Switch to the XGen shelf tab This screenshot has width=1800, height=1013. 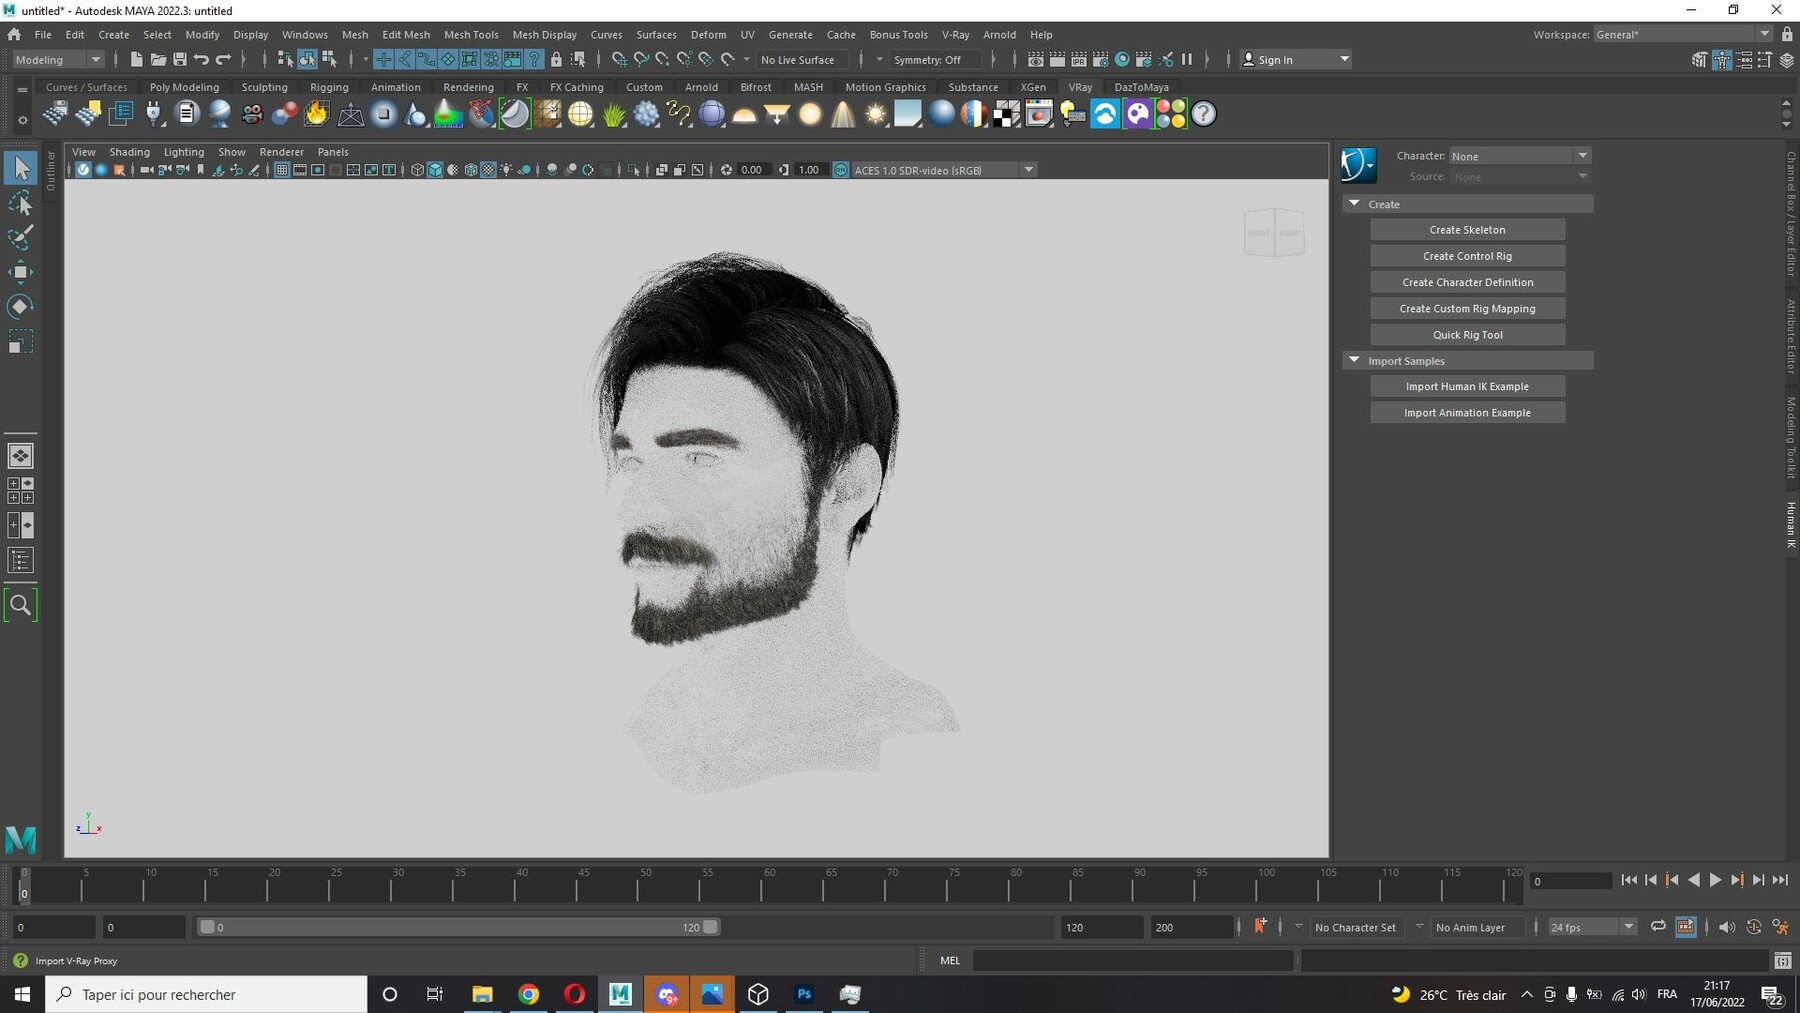coord(1033,87)
